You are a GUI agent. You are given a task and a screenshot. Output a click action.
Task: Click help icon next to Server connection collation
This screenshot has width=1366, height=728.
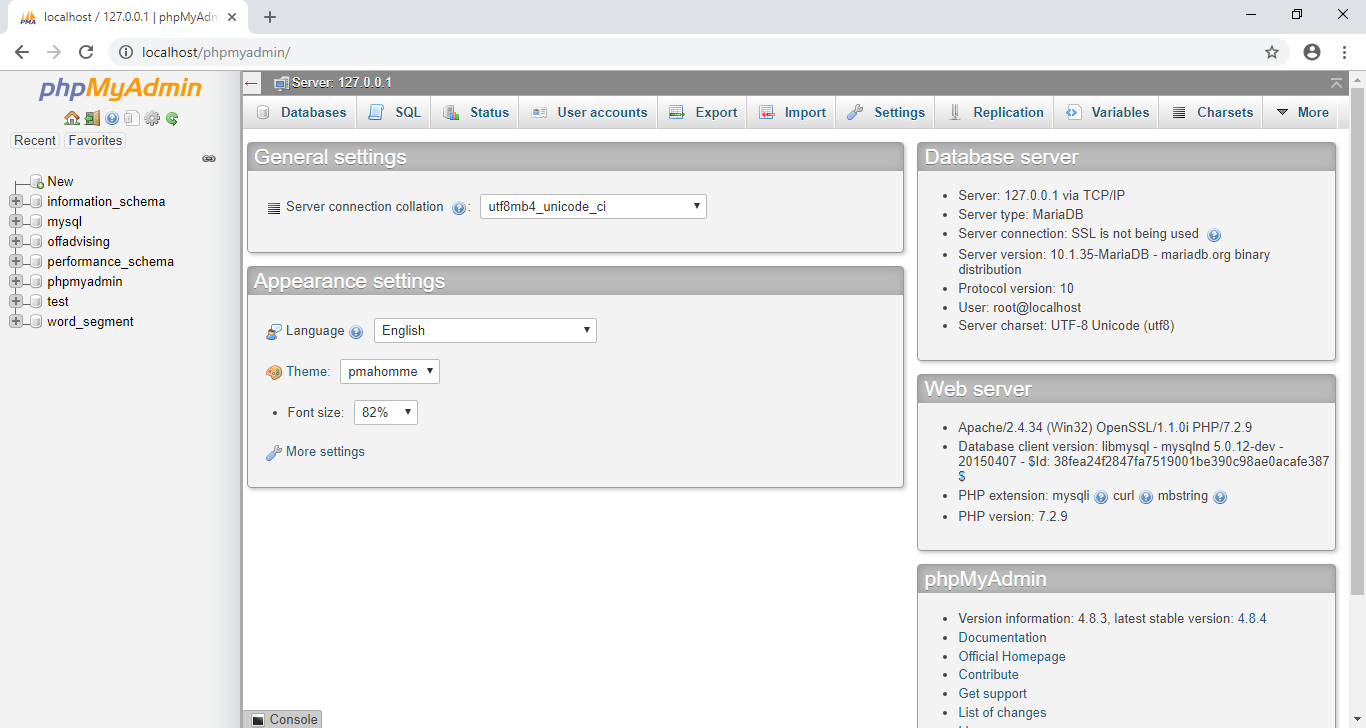tap(459, 208)
